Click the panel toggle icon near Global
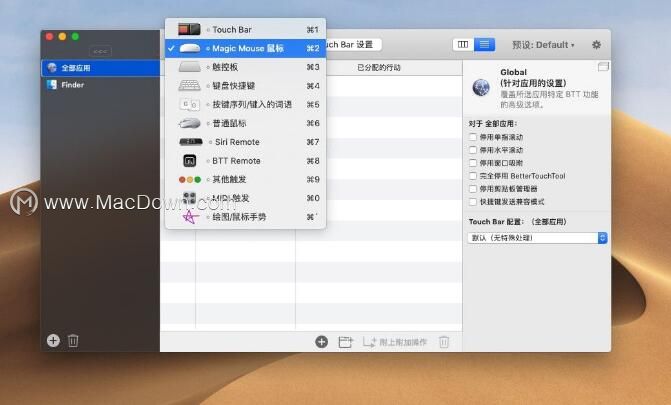Screen dimensions: 671x405 [x=603, y=66]
